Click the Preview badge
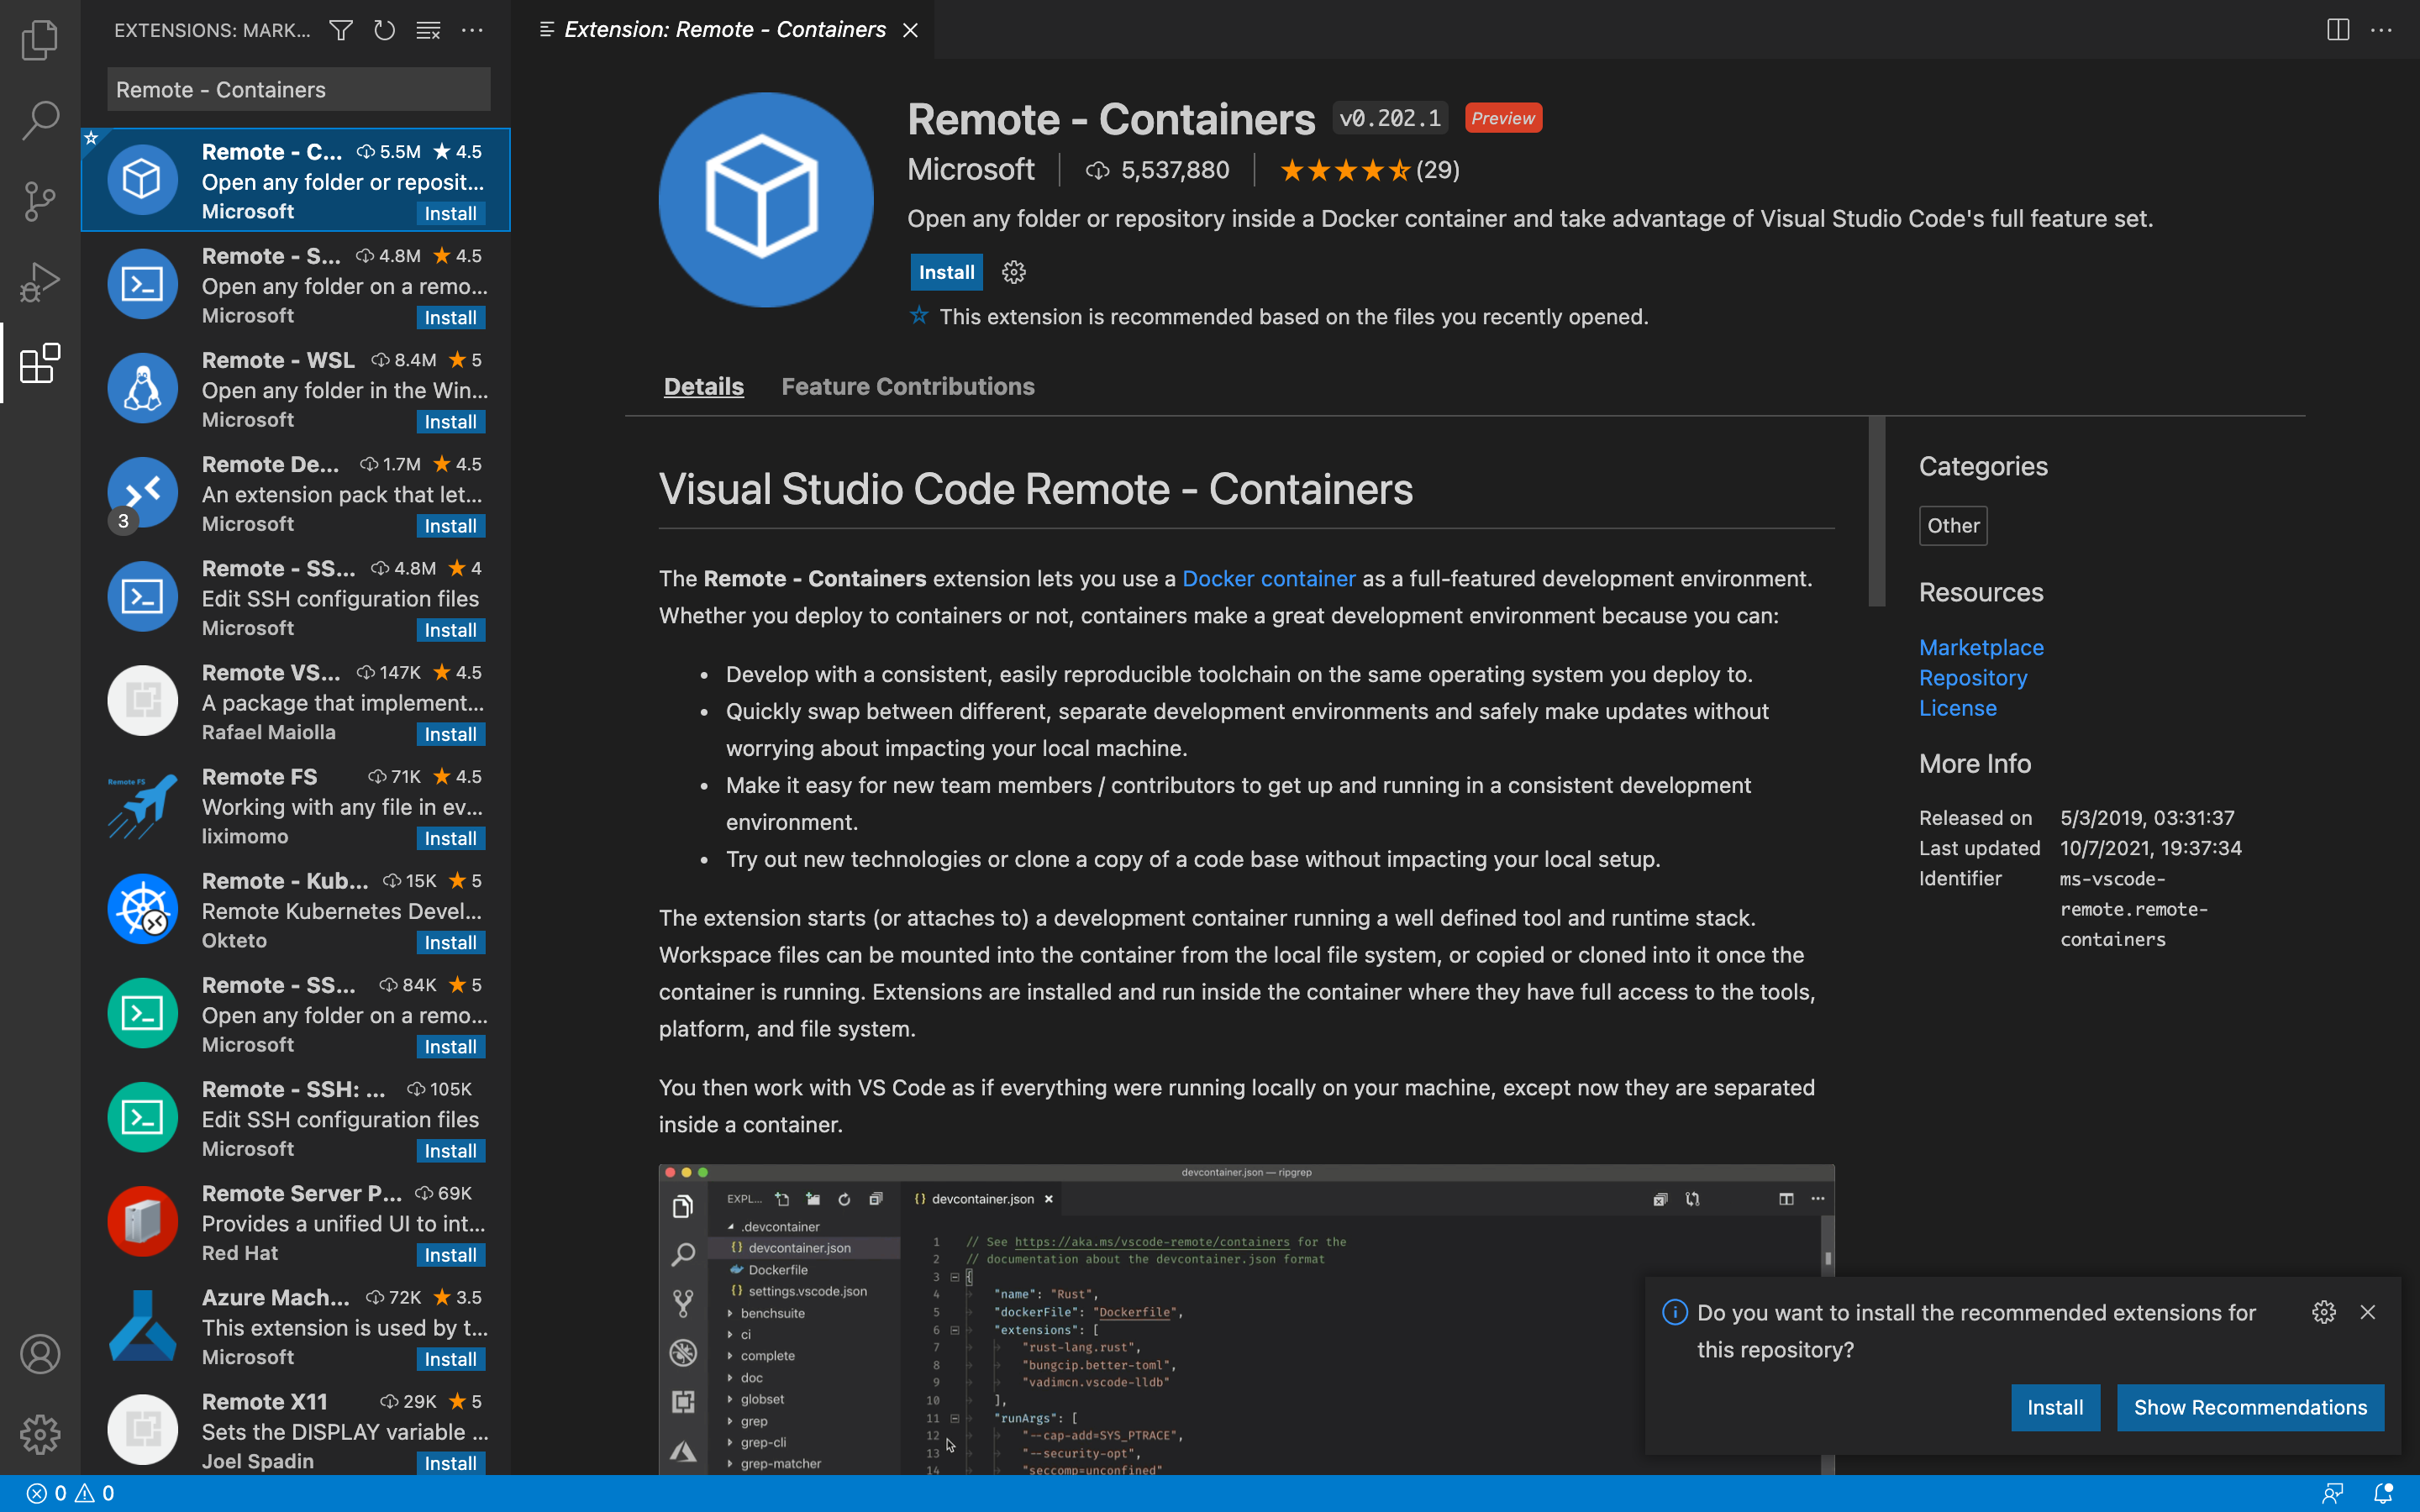 pyautogui.click(x=1503, y=118)
